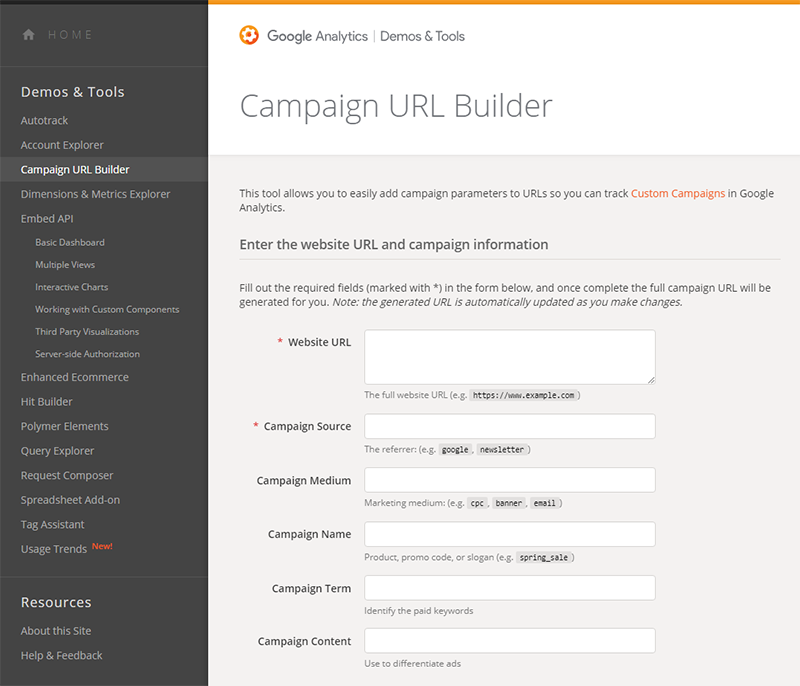Click the Campaign Name field label
800x686 pixels.
(x=309, y=534)
